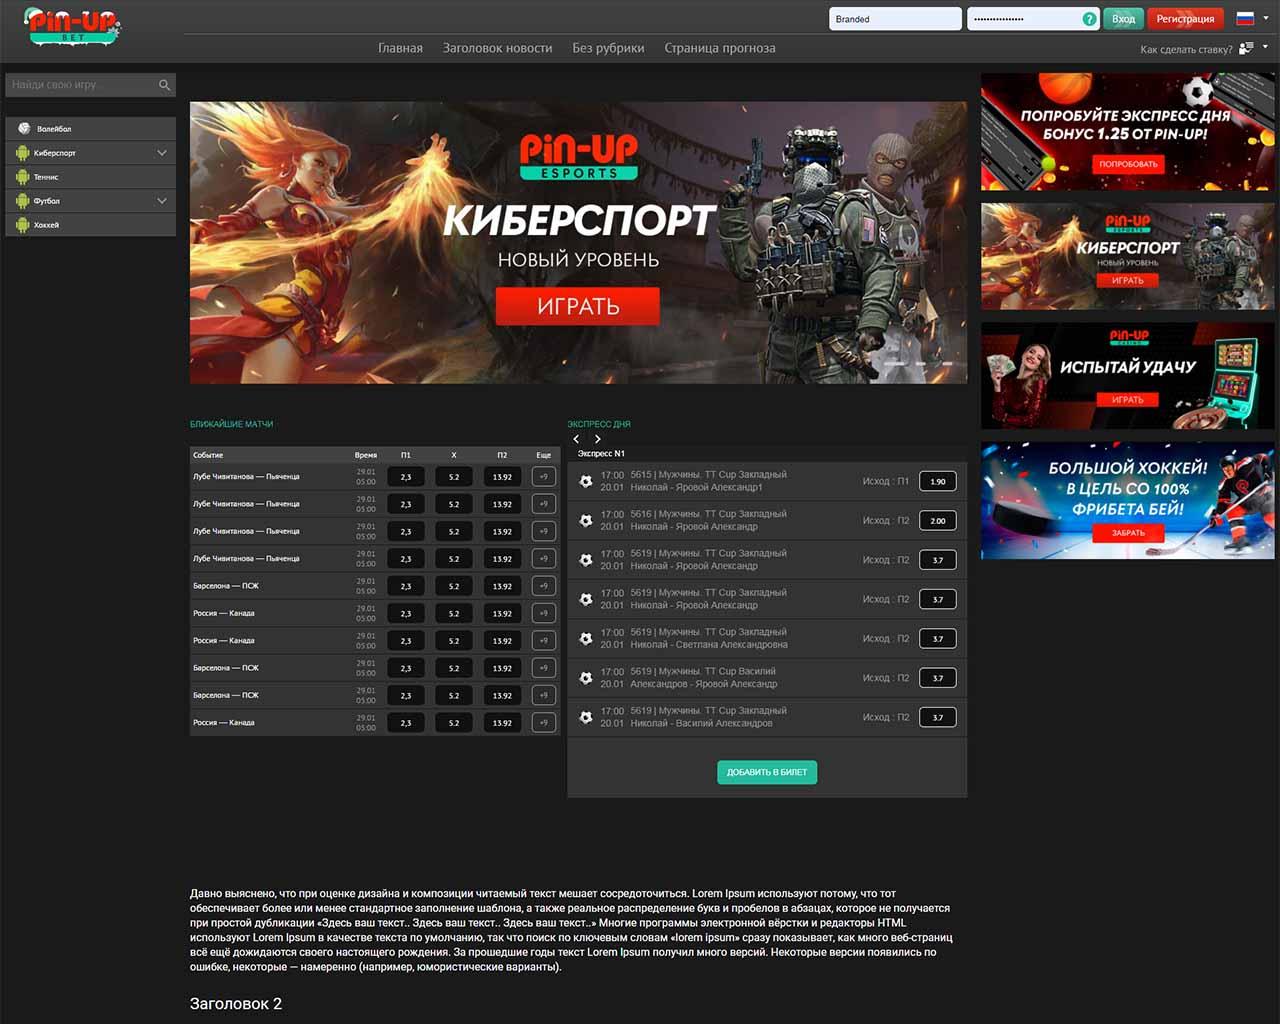Open the Попробуйте экспресс дня promo banner
The width and height of the screenshot is (1280, 1024).
pos(1127,132)
